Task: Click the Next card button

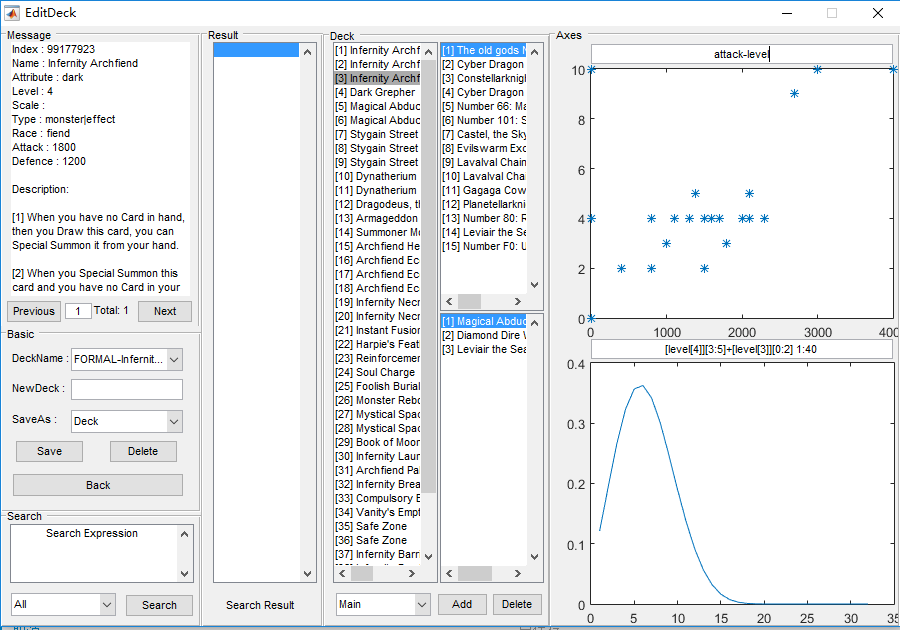Action: tap(165, 311)
